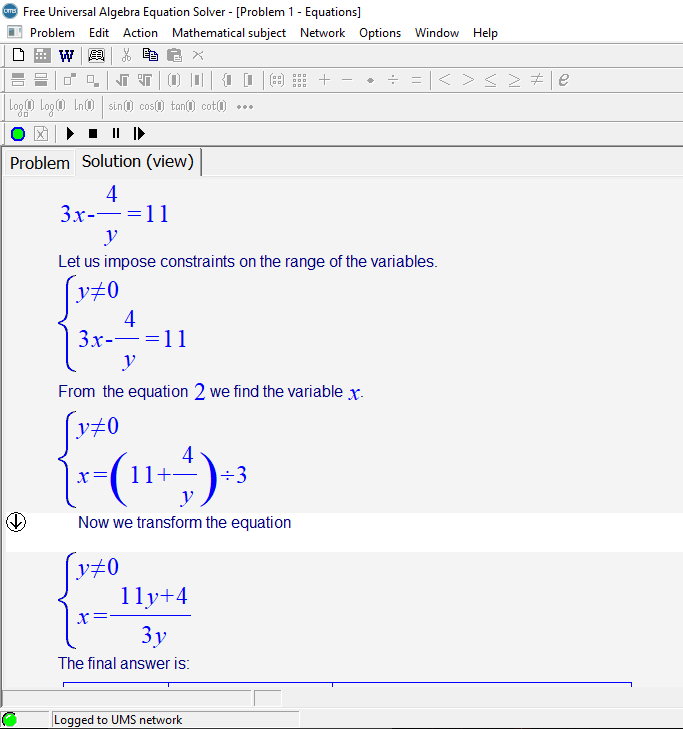Open the Problem menu
Image resolution: width=683 pixels, height=729 pixels.
(52, 33)
